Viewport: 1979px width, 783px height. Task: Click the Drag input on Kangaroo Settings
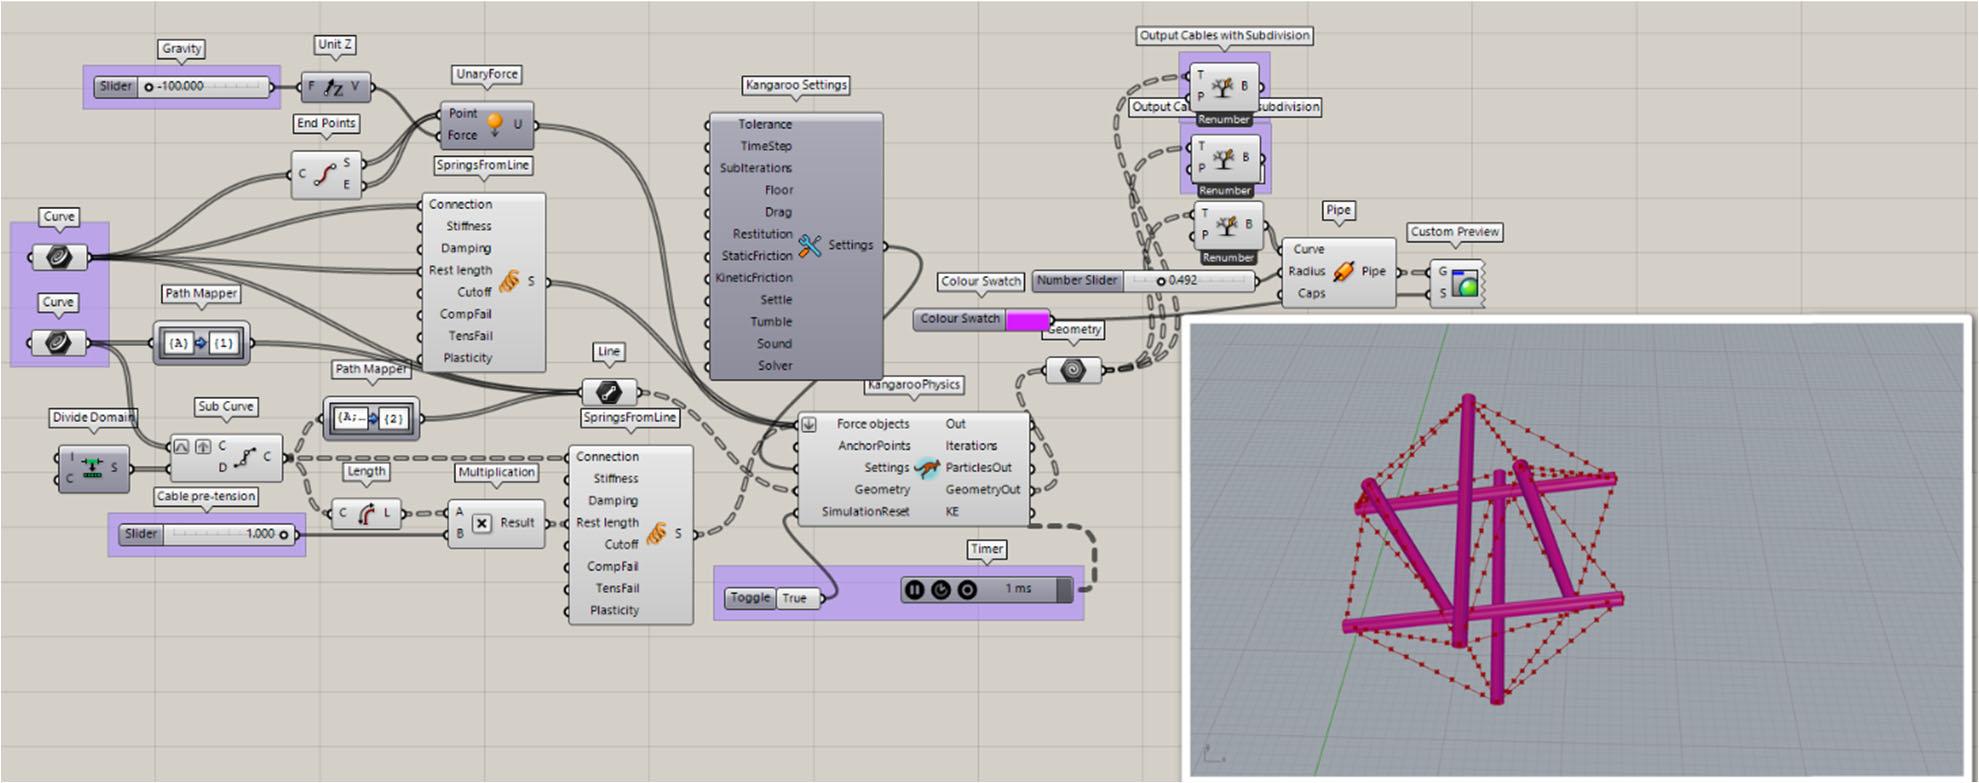coord(777,212)
